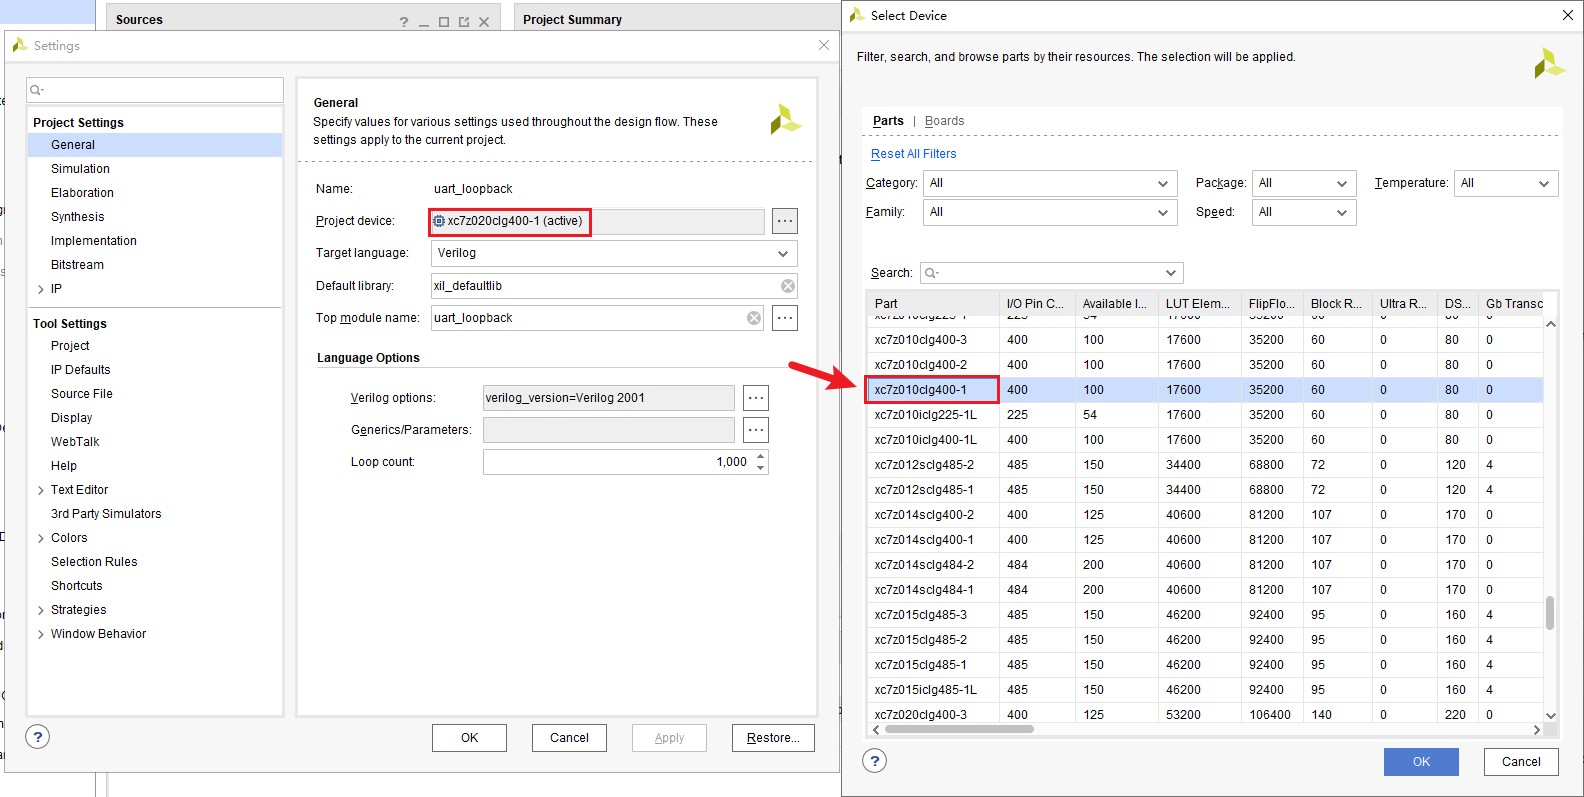Open Settings dialog help icon
The width and height of the screenshot is (1584, 797).
tap(37, 737)
